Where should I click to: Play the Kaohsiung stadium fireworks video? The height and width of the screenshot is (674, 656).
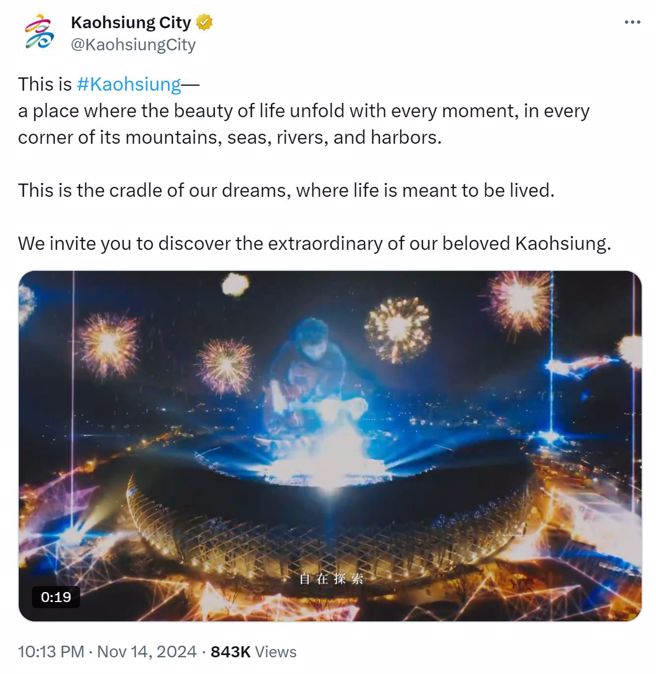pos(330,446)
